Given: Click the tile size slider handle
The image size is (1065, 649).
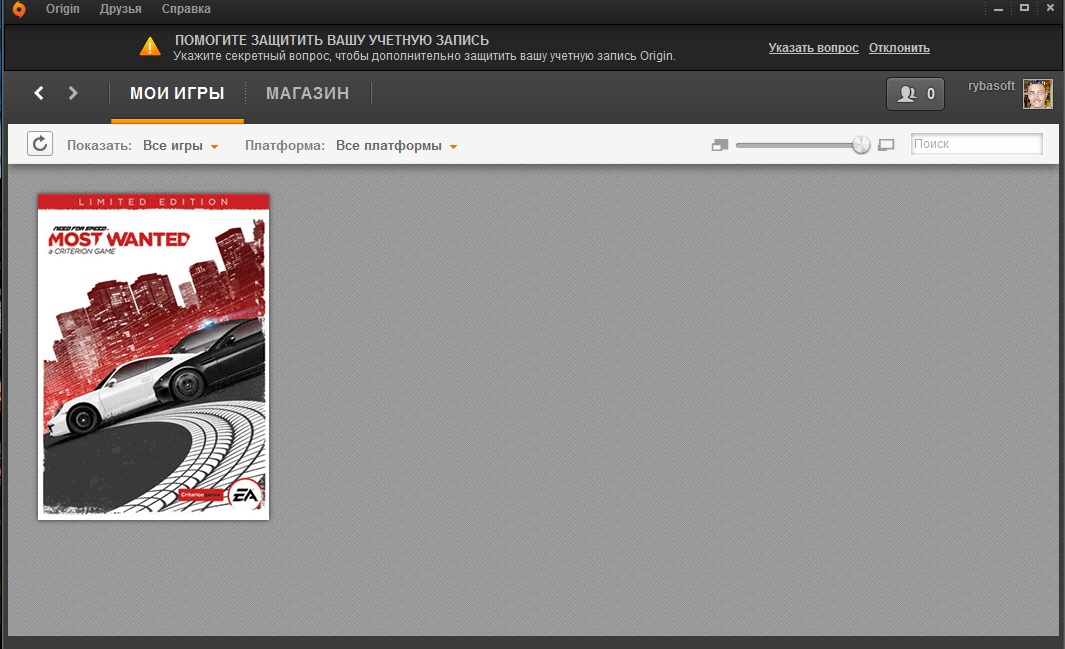Looking at the screenshot, I should 861,145.
